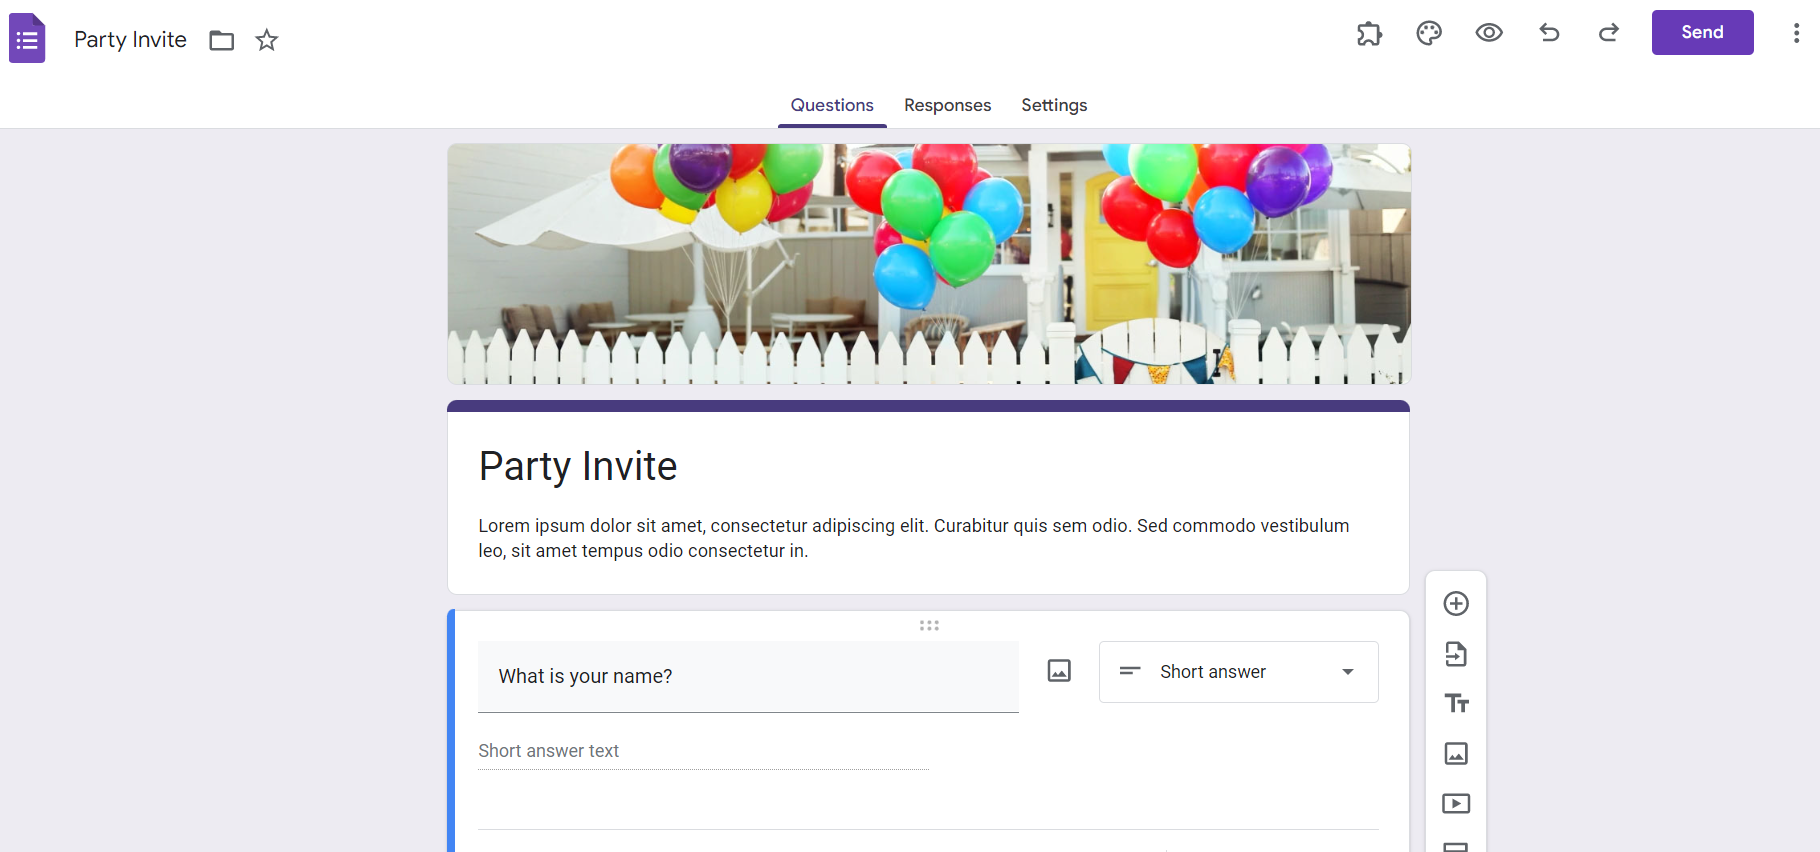The height and width of the screenshot is (852, 1820).
Task: Customize the form theme colors
Action: click(x=1429, y=33)
